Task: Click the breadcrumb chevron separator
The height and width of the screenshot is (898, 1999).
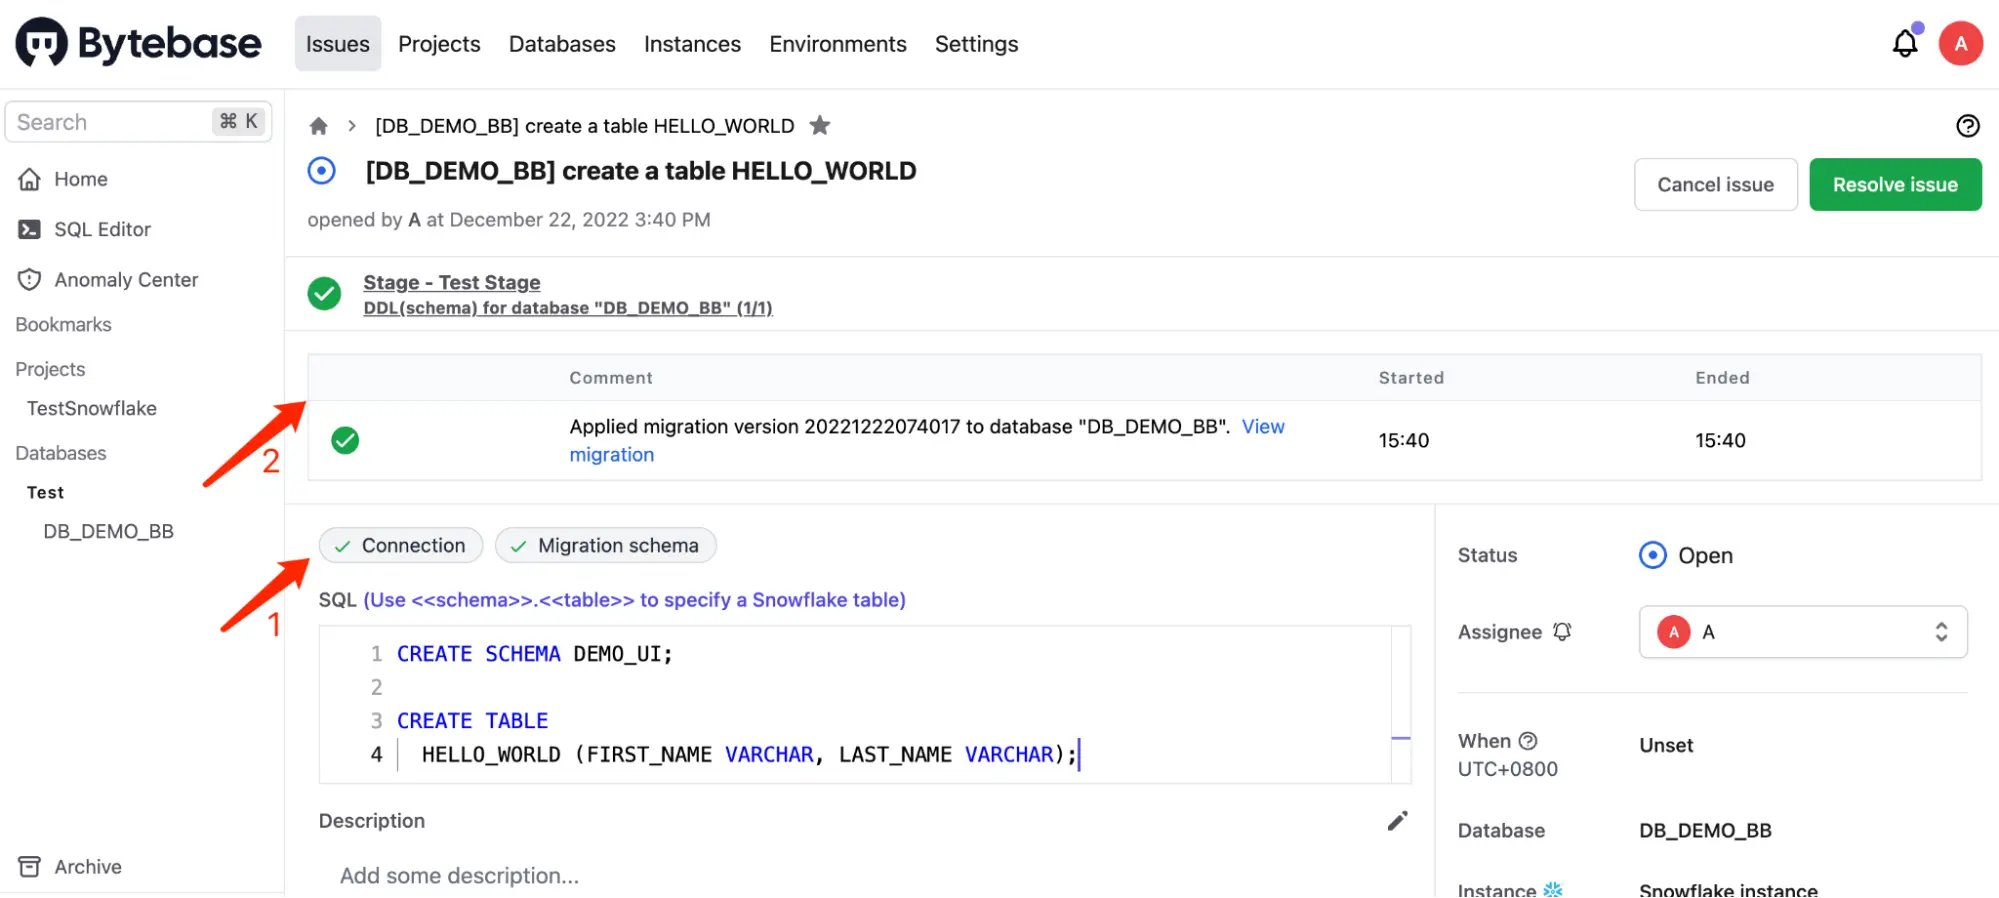Action: (352, 126)
